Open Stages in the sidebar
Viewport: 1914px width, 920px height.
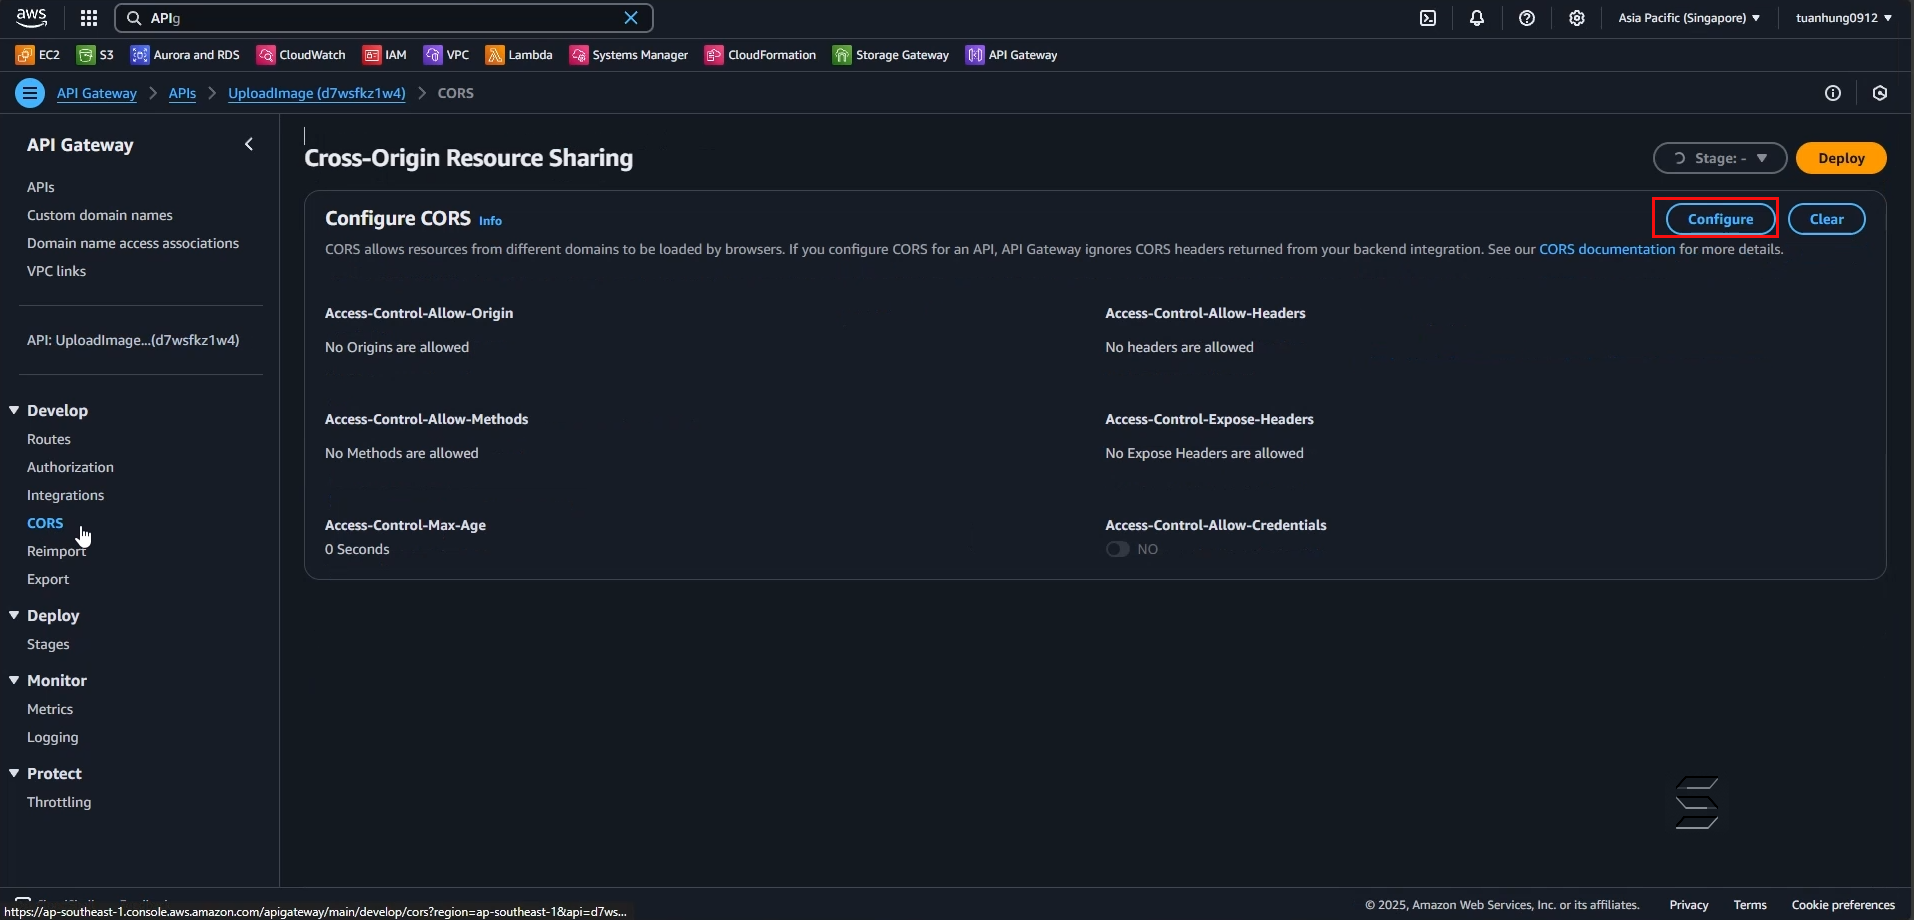tap(48, 644)
